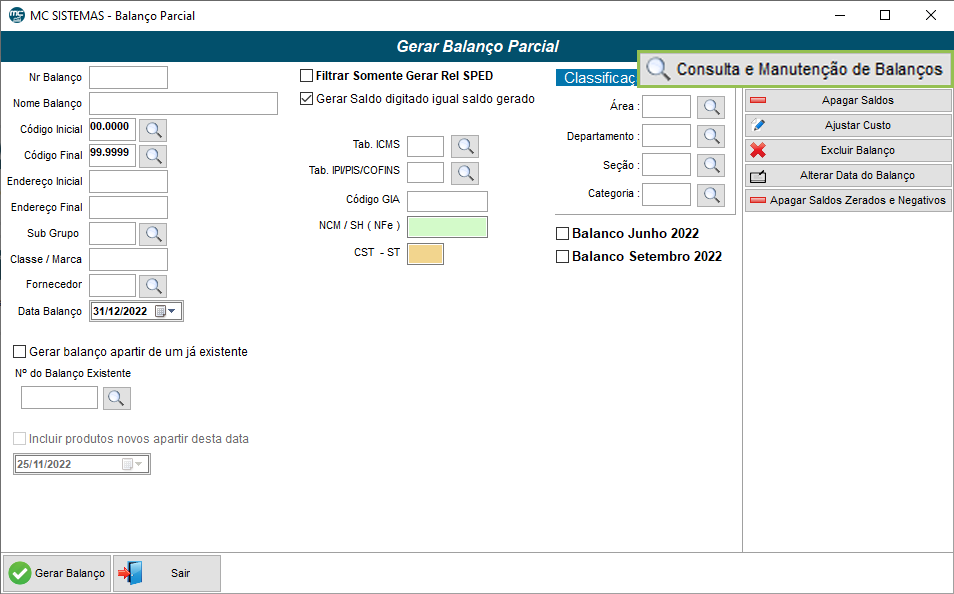
Task: Click the Sair exit button
Action: point(167,573)
